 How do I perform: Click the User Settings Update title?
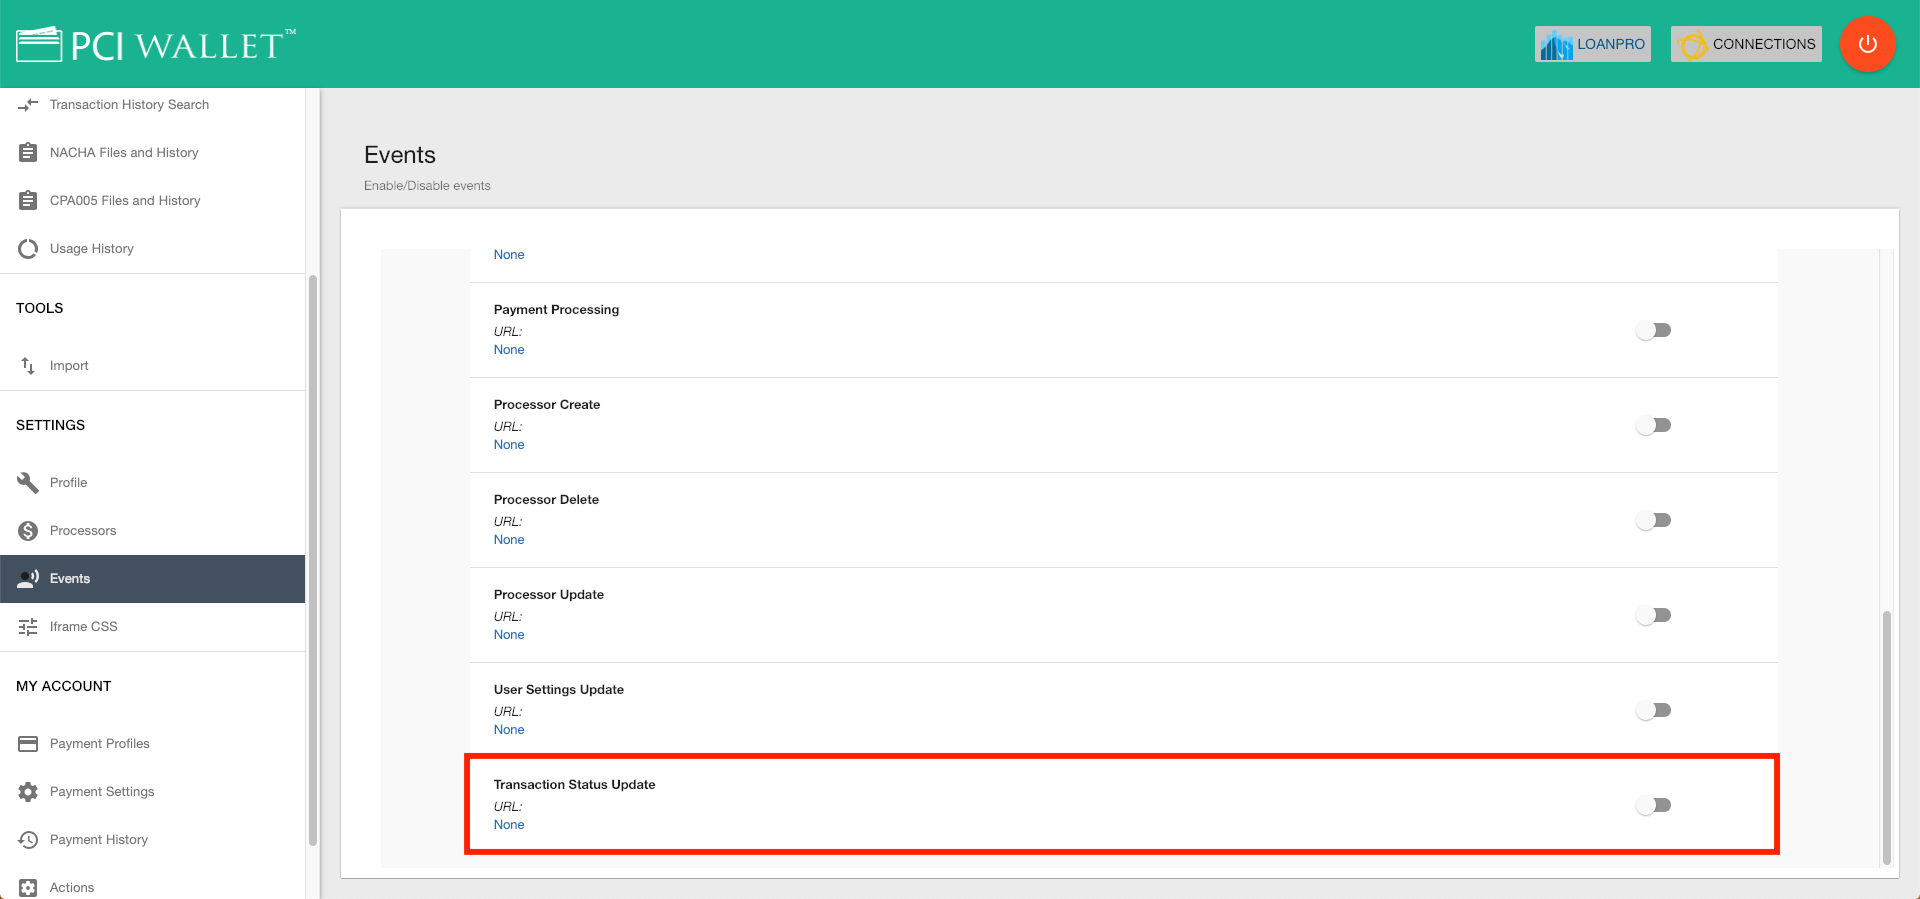[559, 689]
